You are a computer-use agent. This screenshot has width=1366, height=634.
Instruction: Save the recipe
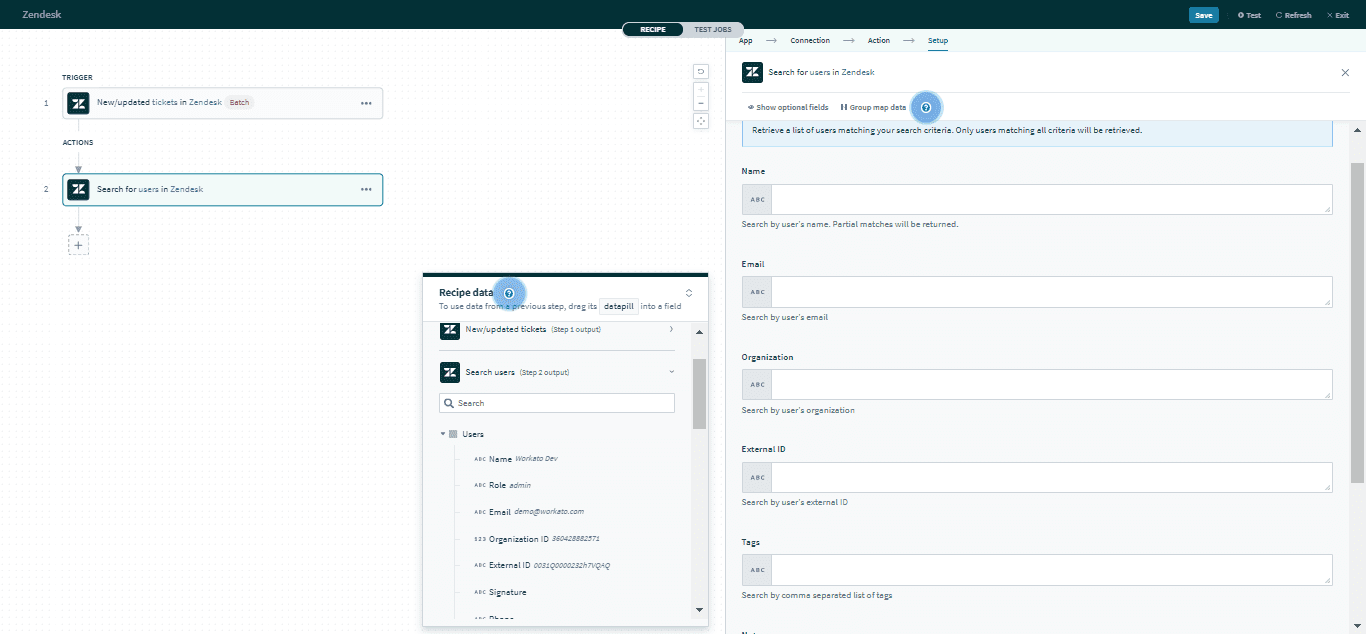1204,14
